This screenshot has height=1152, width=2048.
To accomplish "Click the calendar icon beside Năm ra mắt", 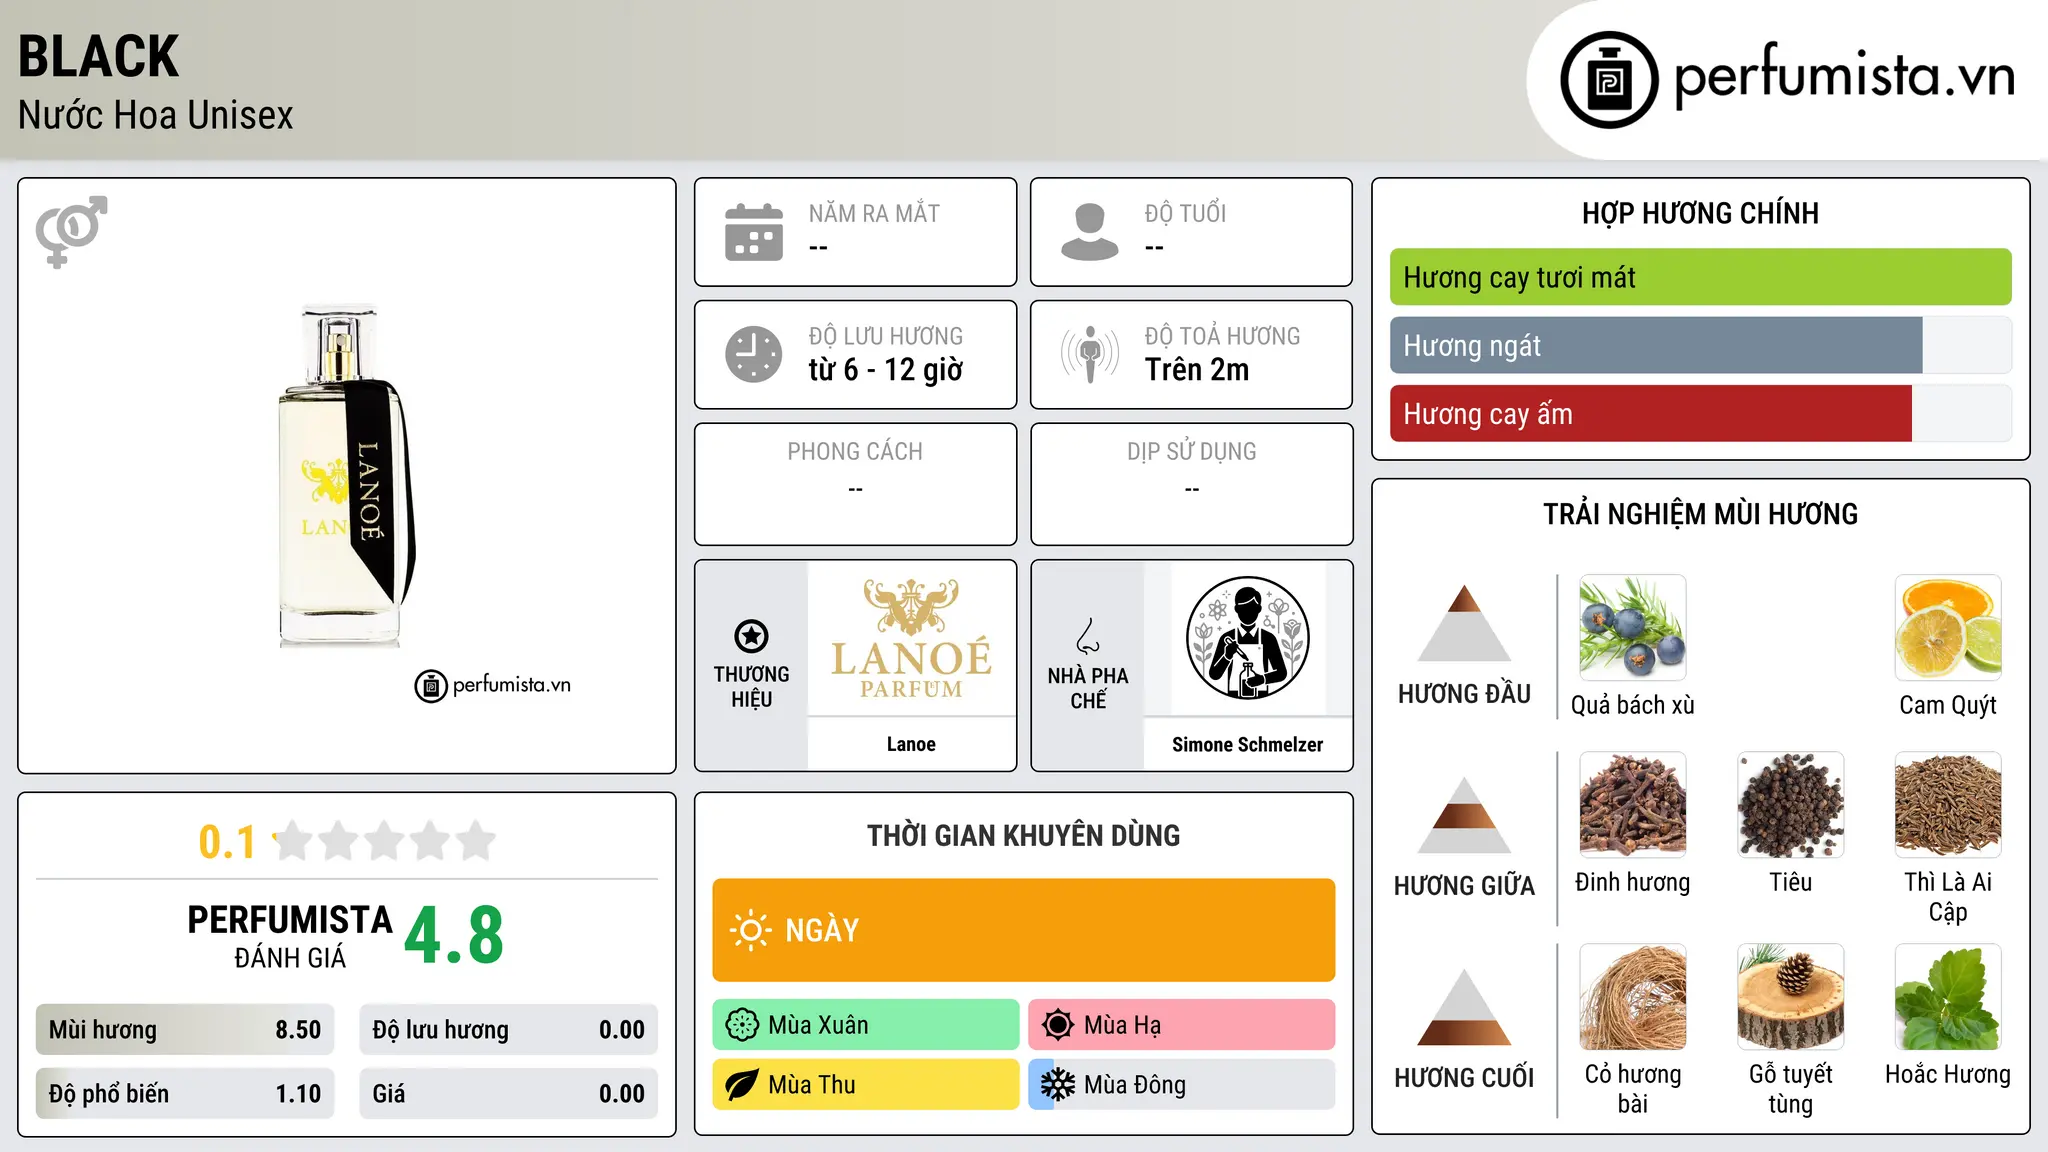I will pyautogui.click(x=754, y=232).
